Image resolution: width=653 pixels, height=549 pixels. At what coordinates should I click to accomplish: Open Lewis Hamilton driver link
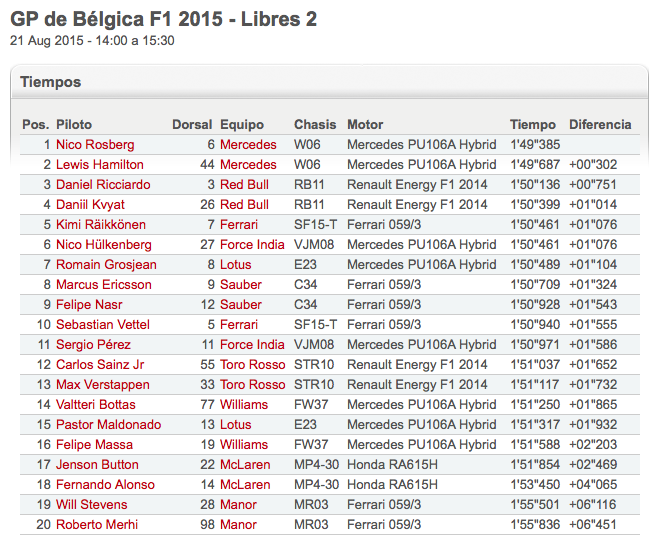click(100, 165)
